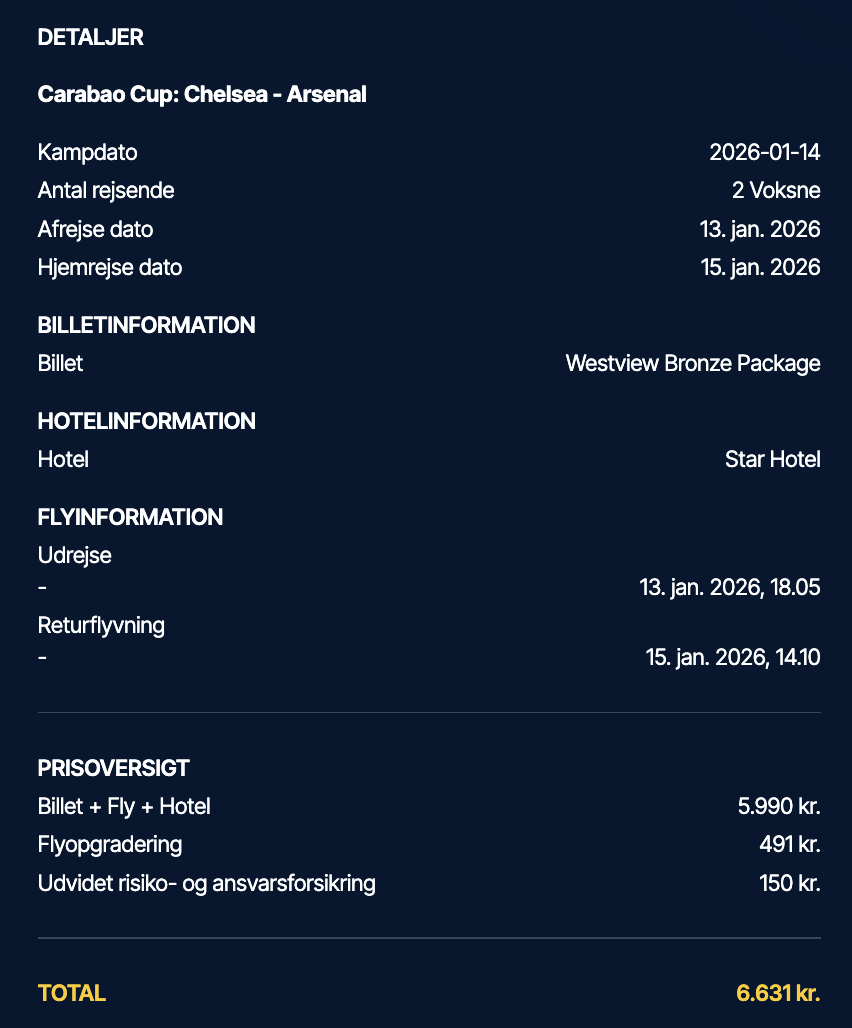Click the Kampdato value 2026-01-14
The image size is (852, 1028).
click(764, 153)
